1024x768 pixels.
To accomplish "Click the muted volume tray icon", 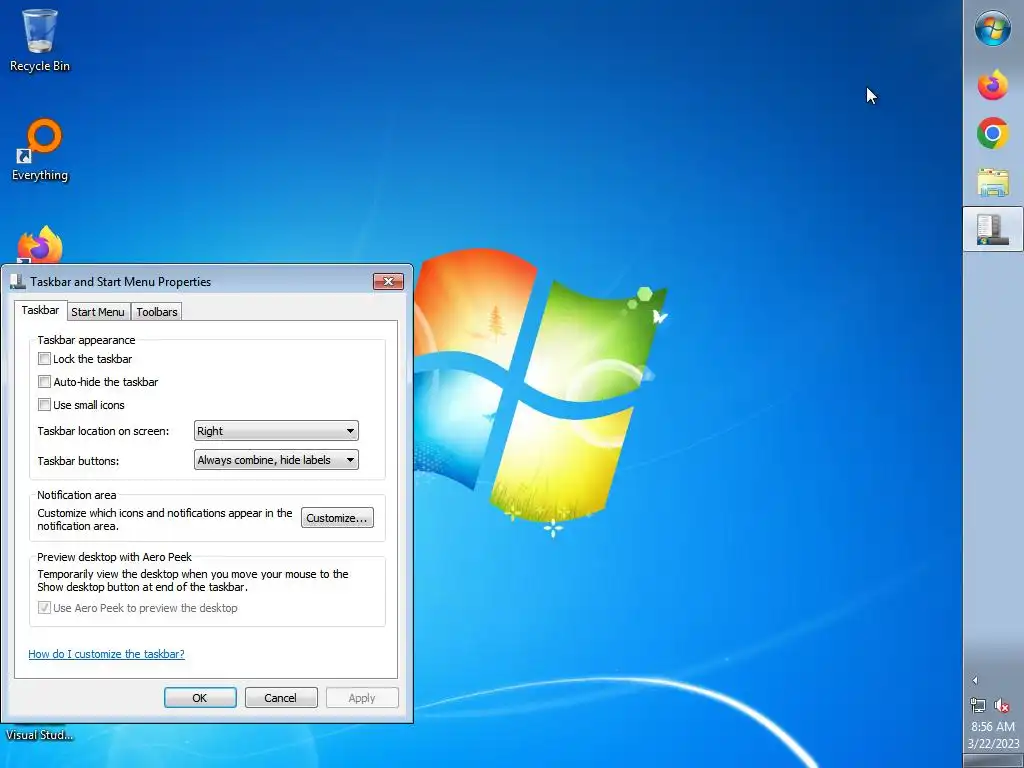I will (x=1002, y=705).
